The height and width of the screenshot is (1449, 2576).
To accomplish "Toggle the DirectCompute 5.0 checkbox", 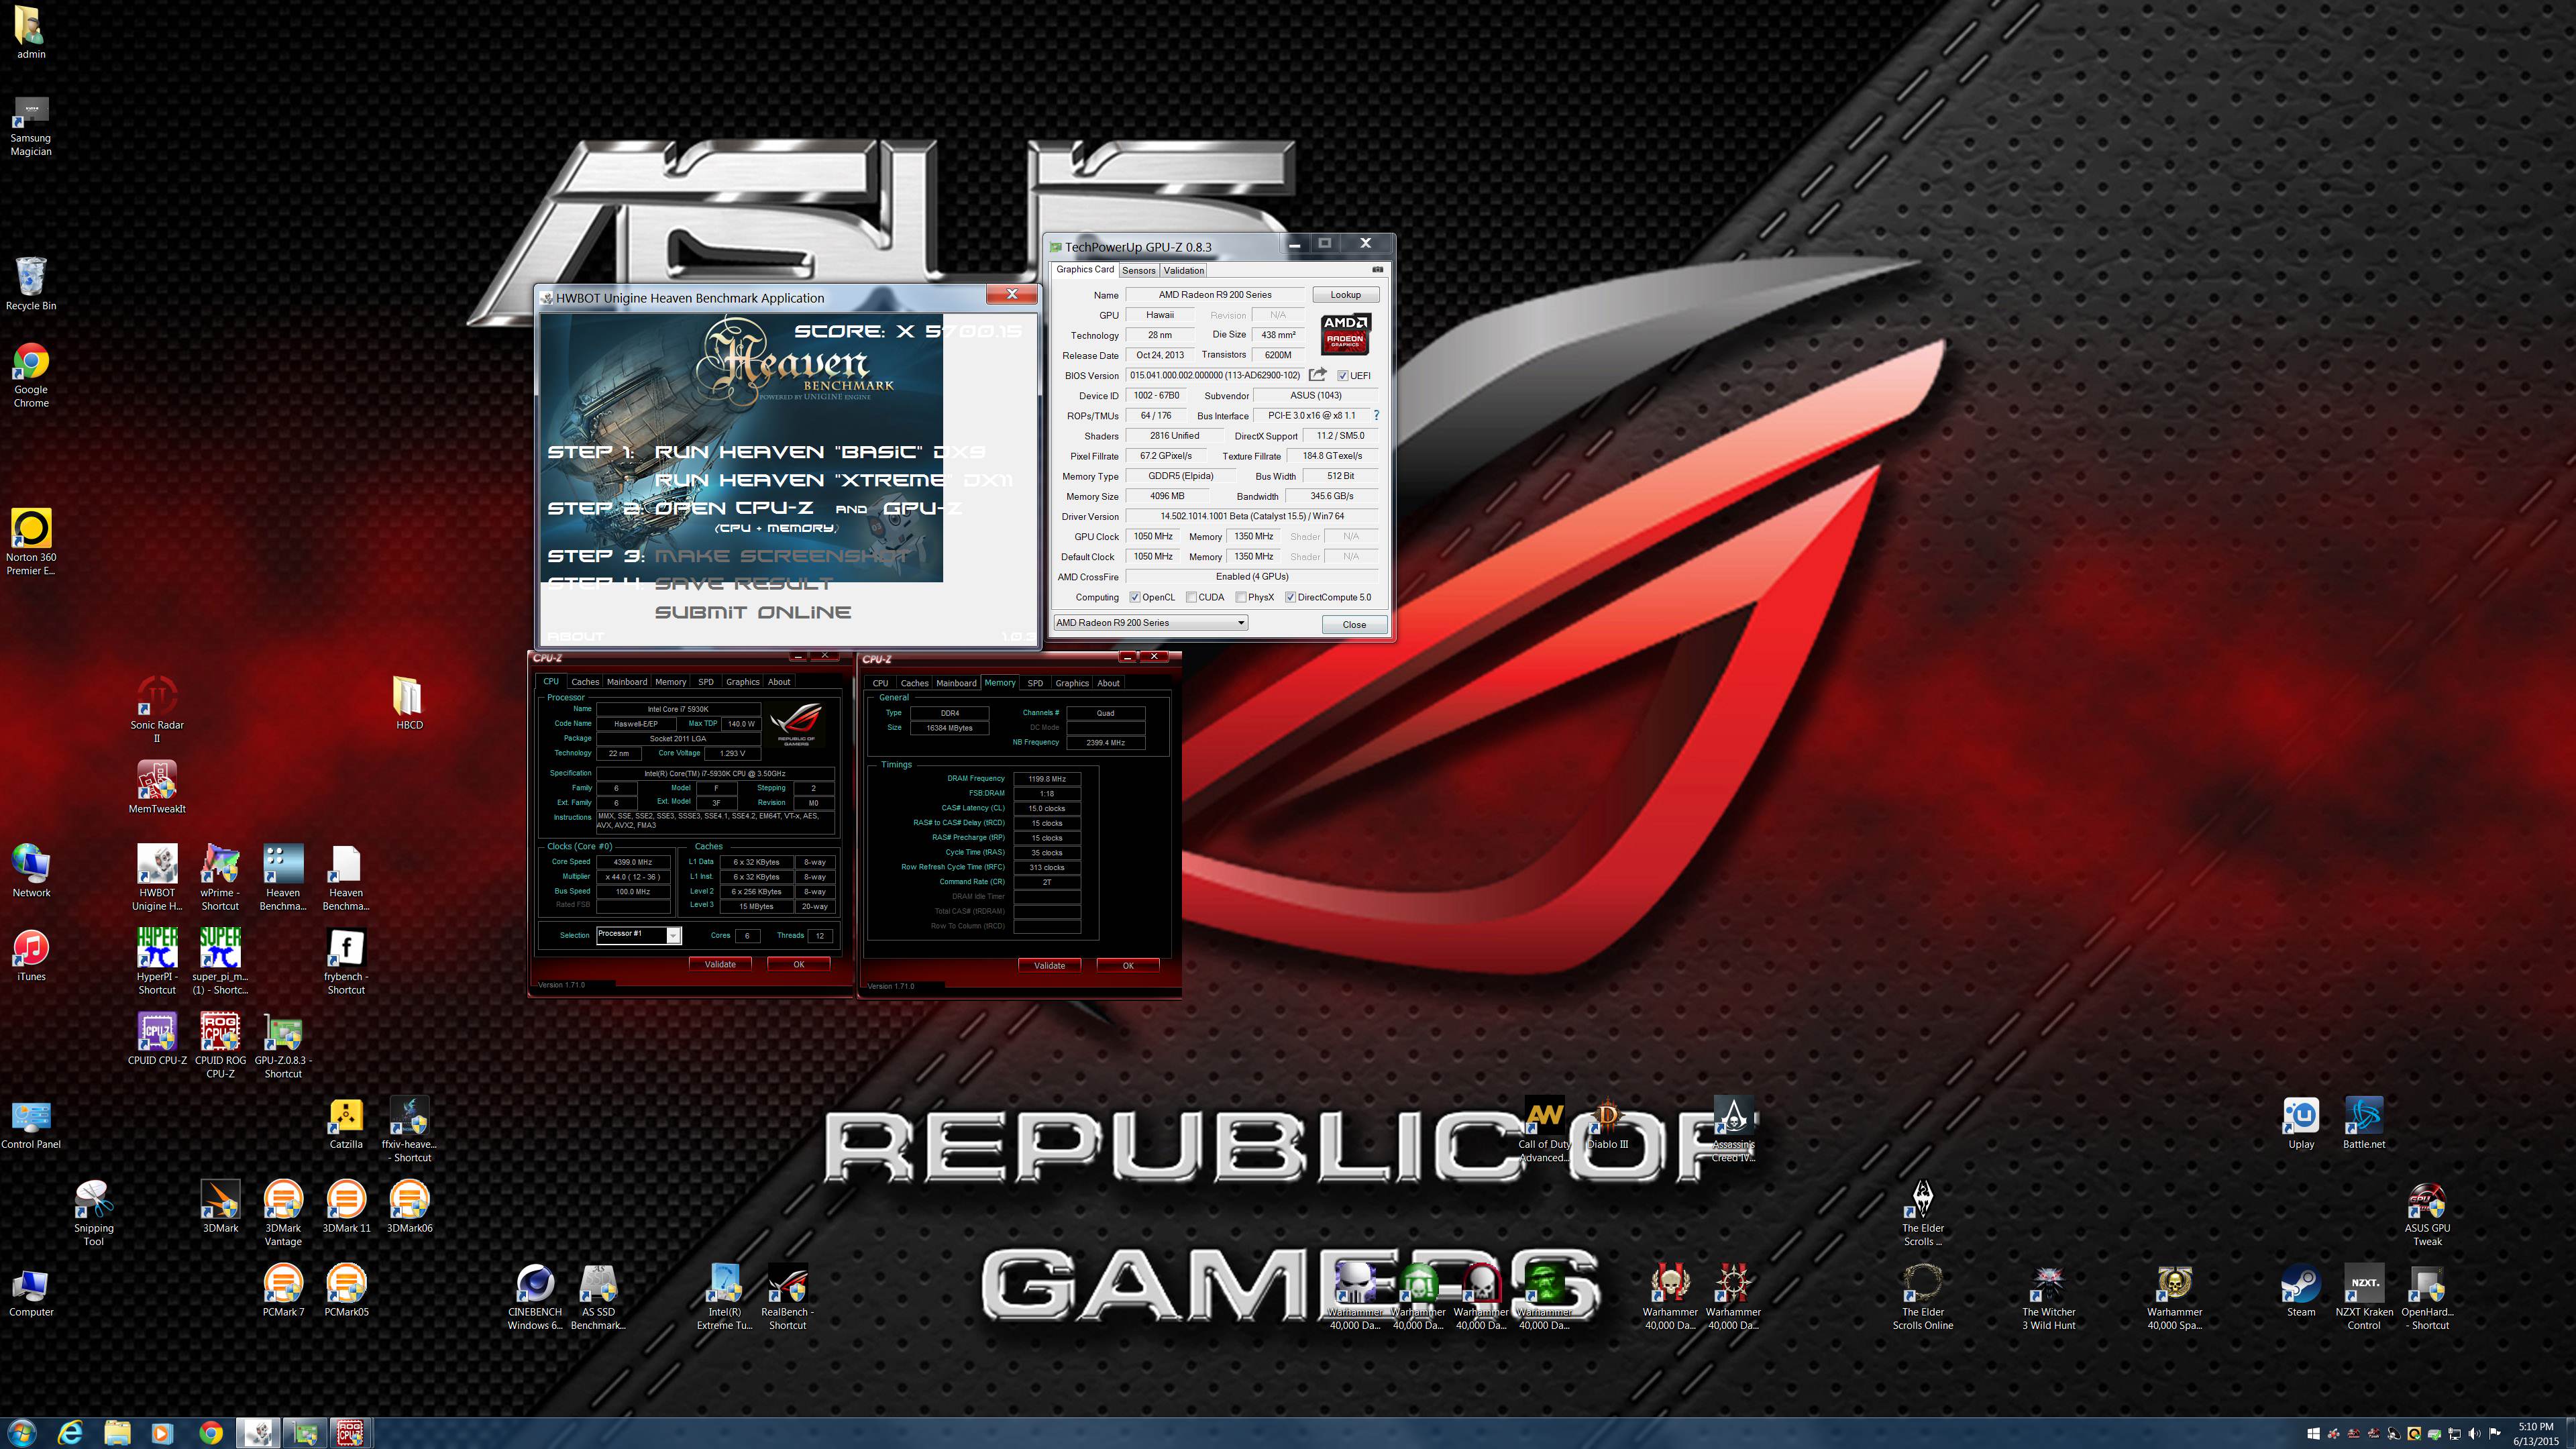I will click(x=1290, y=597).
